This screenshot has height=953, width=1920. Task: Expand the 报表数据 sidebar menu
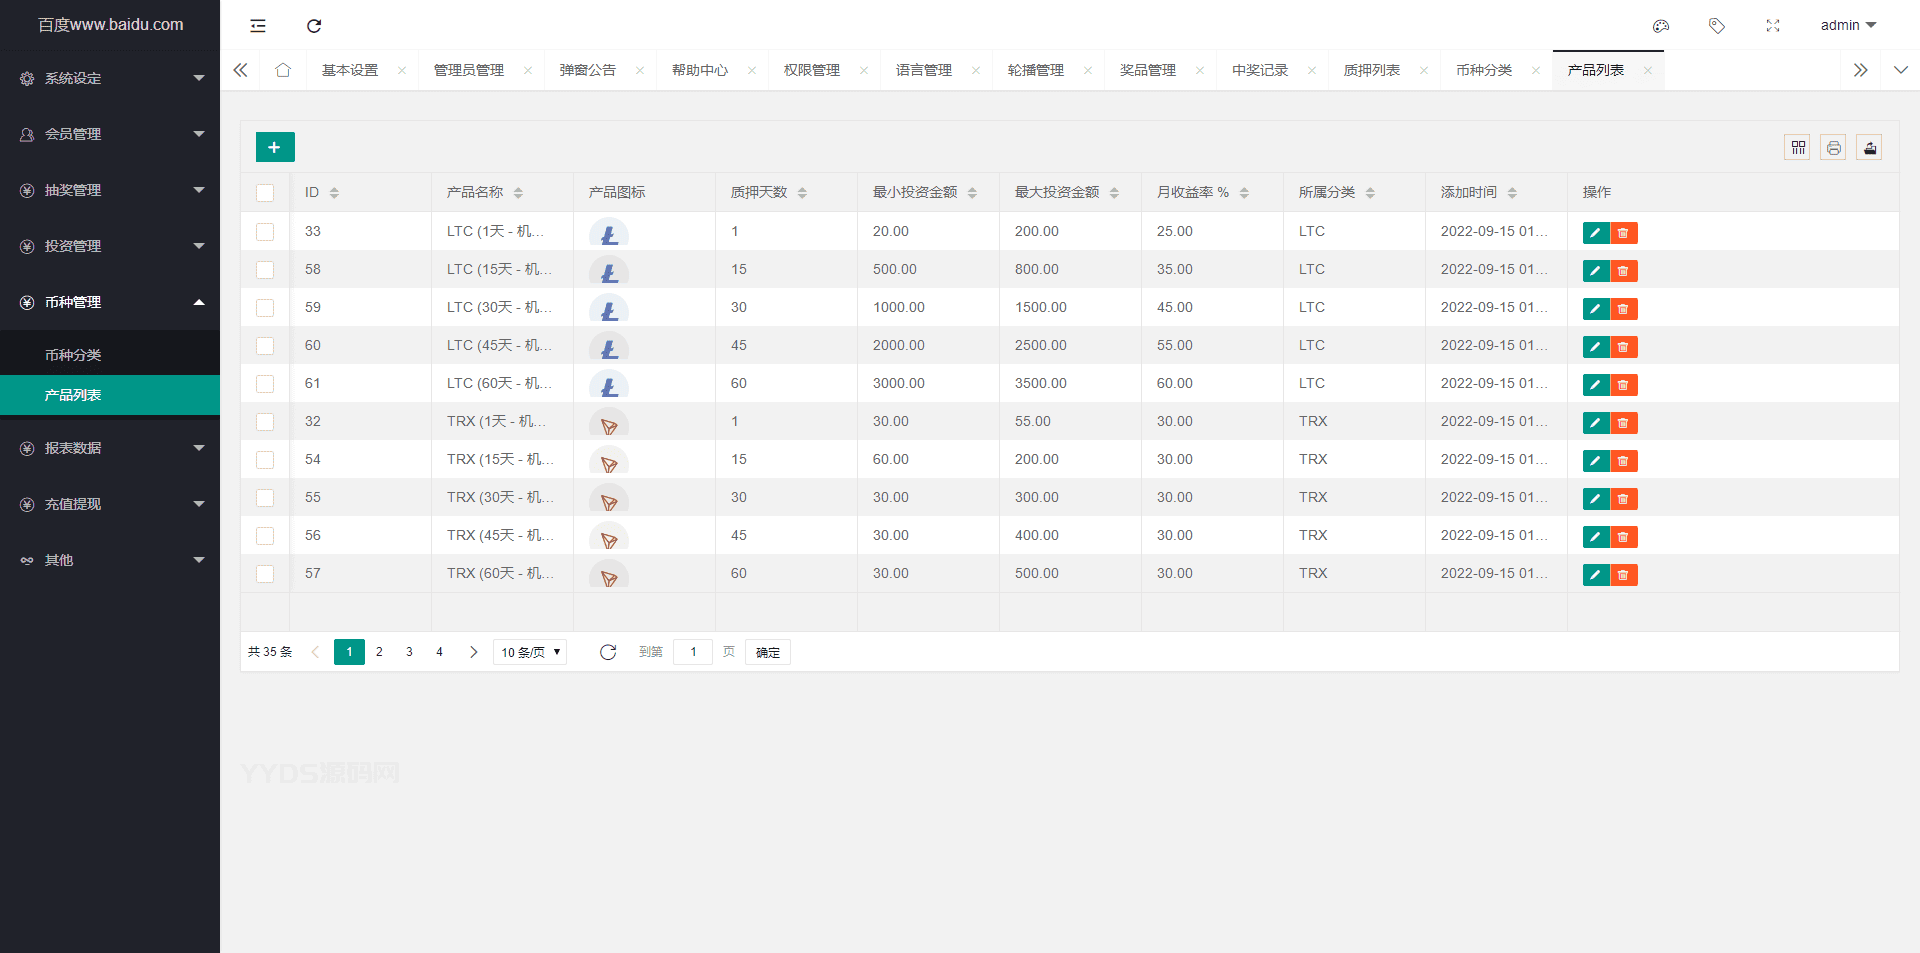click(x=110, y=448)
